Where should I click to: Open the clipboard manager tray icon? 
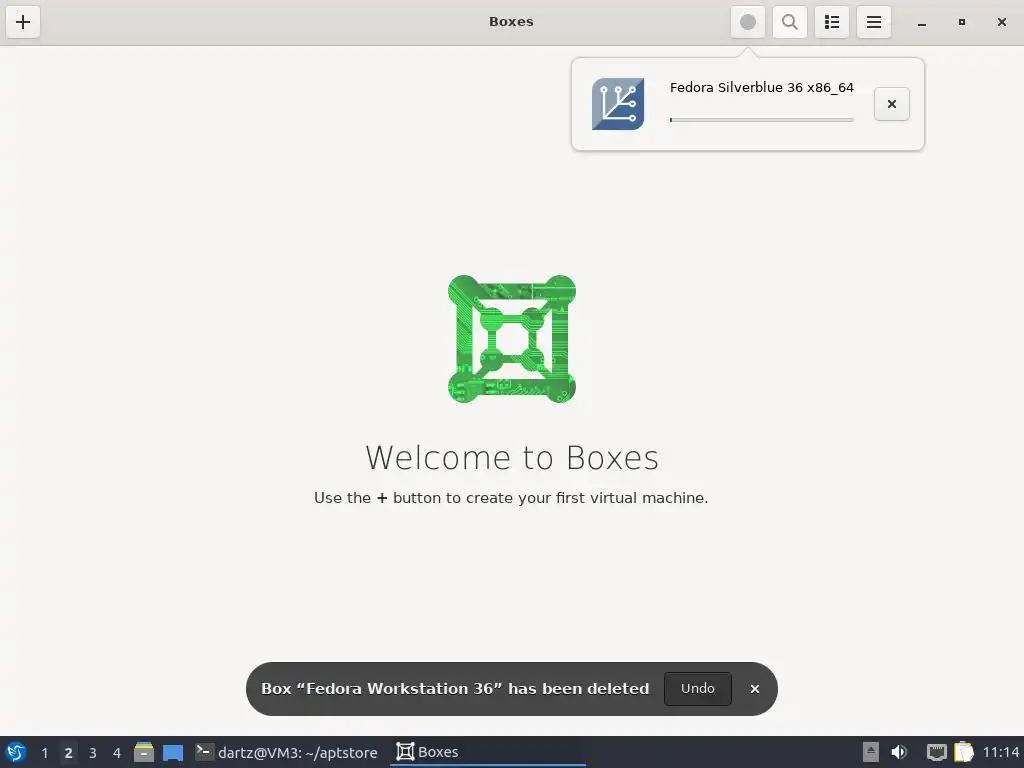964,752
